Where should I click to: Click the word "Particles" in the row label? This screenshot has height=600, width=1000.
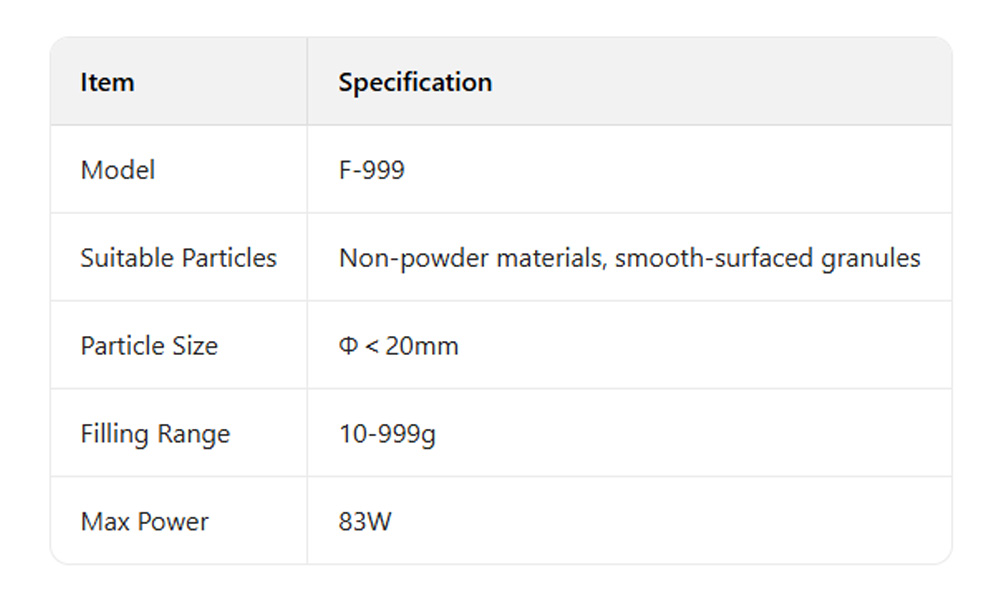[231, 258]
